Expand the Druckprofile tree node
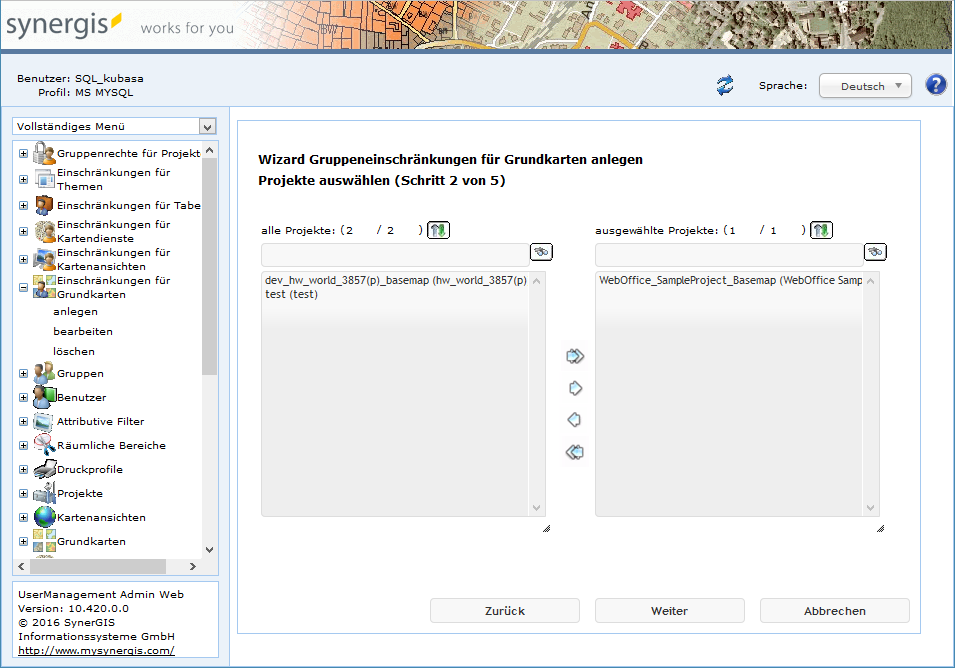Screen dimensions: 955x668 click(23, 469)
